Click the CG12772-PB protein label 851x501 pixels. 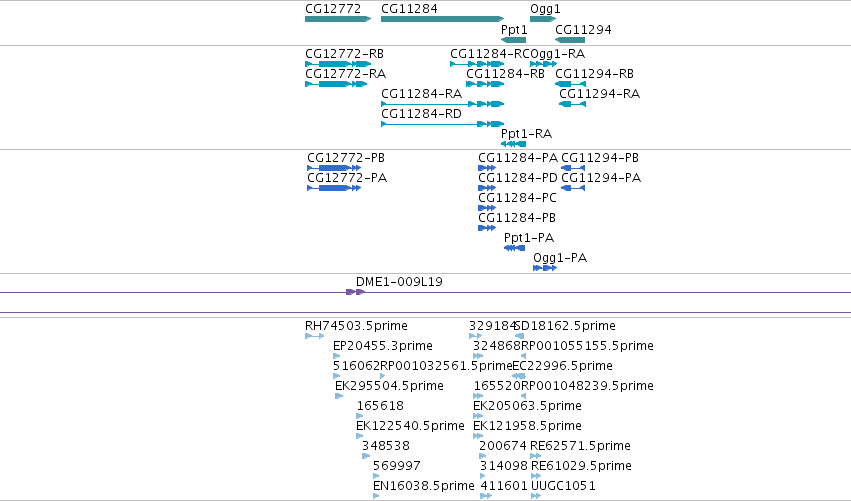346,158
